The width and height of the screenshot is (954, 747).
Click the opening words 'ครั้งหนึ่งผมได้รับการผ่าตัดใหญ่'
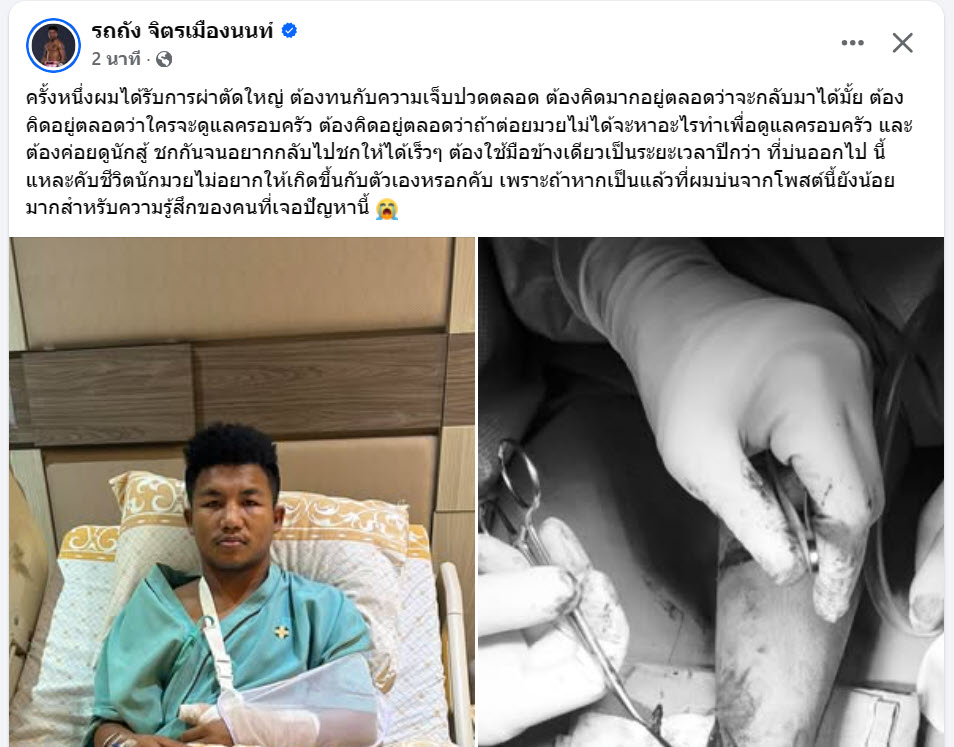click(x=155, y=97)
